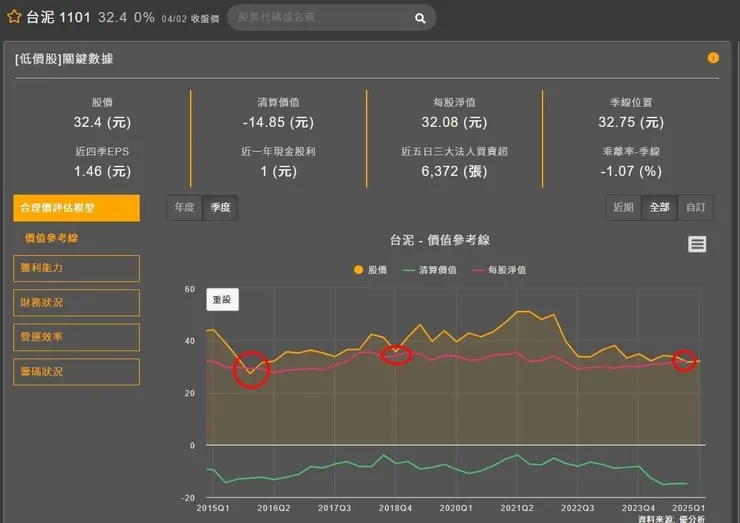This screenshot has height=523, width=740.
Task: Click the 2015Q1 x-axis label
Action: click(213, 508)
